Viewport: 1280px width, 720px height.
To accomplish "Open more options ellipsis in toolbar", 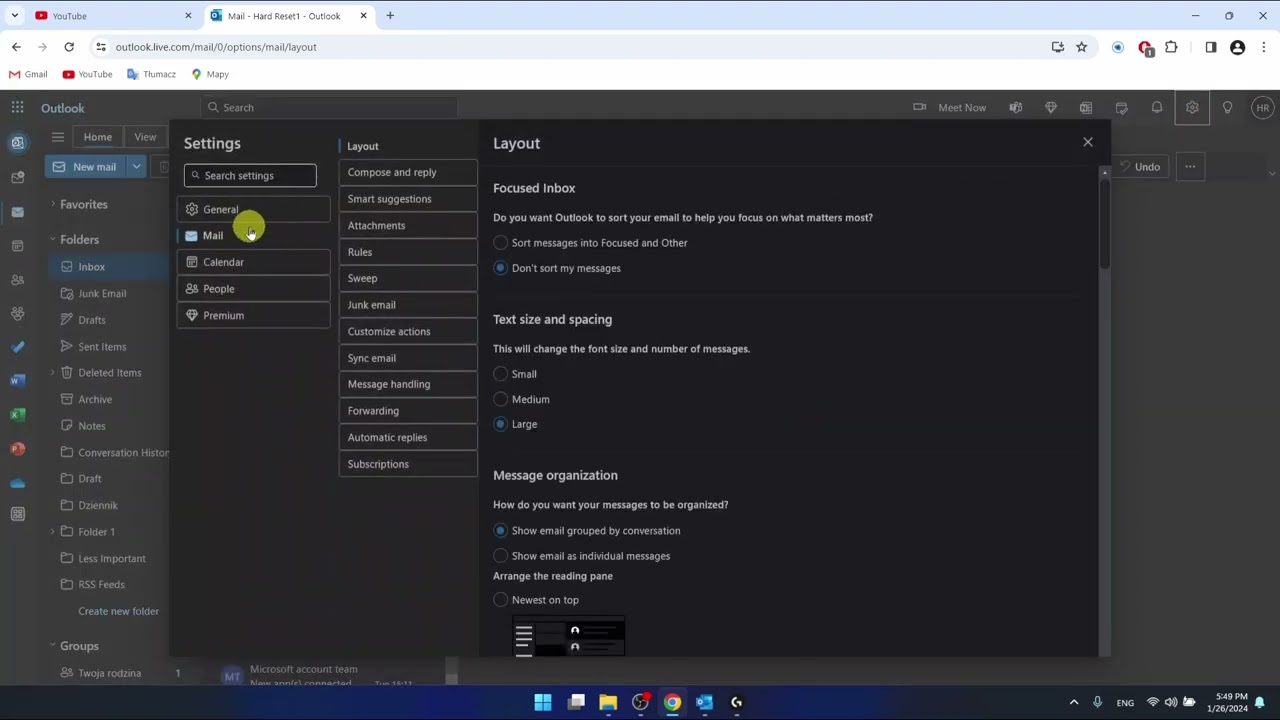I will tap(1190, 167).
